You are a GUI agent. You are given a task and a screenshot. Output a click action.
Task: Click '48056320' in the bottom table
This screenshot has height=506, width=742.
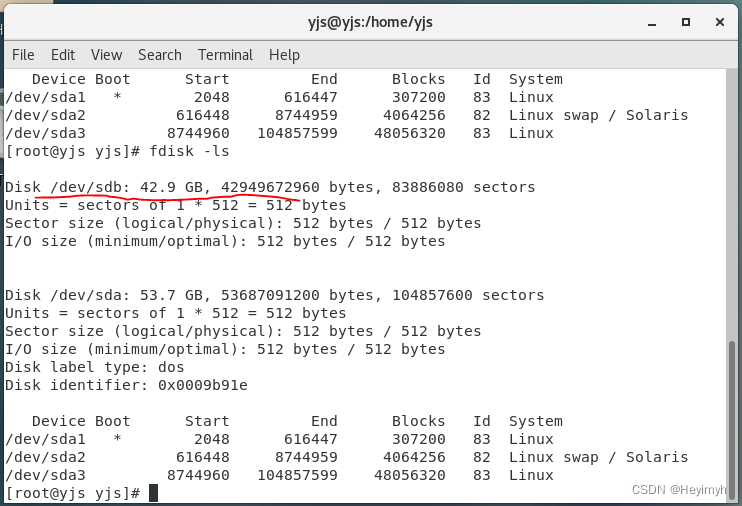coord(410,475)
